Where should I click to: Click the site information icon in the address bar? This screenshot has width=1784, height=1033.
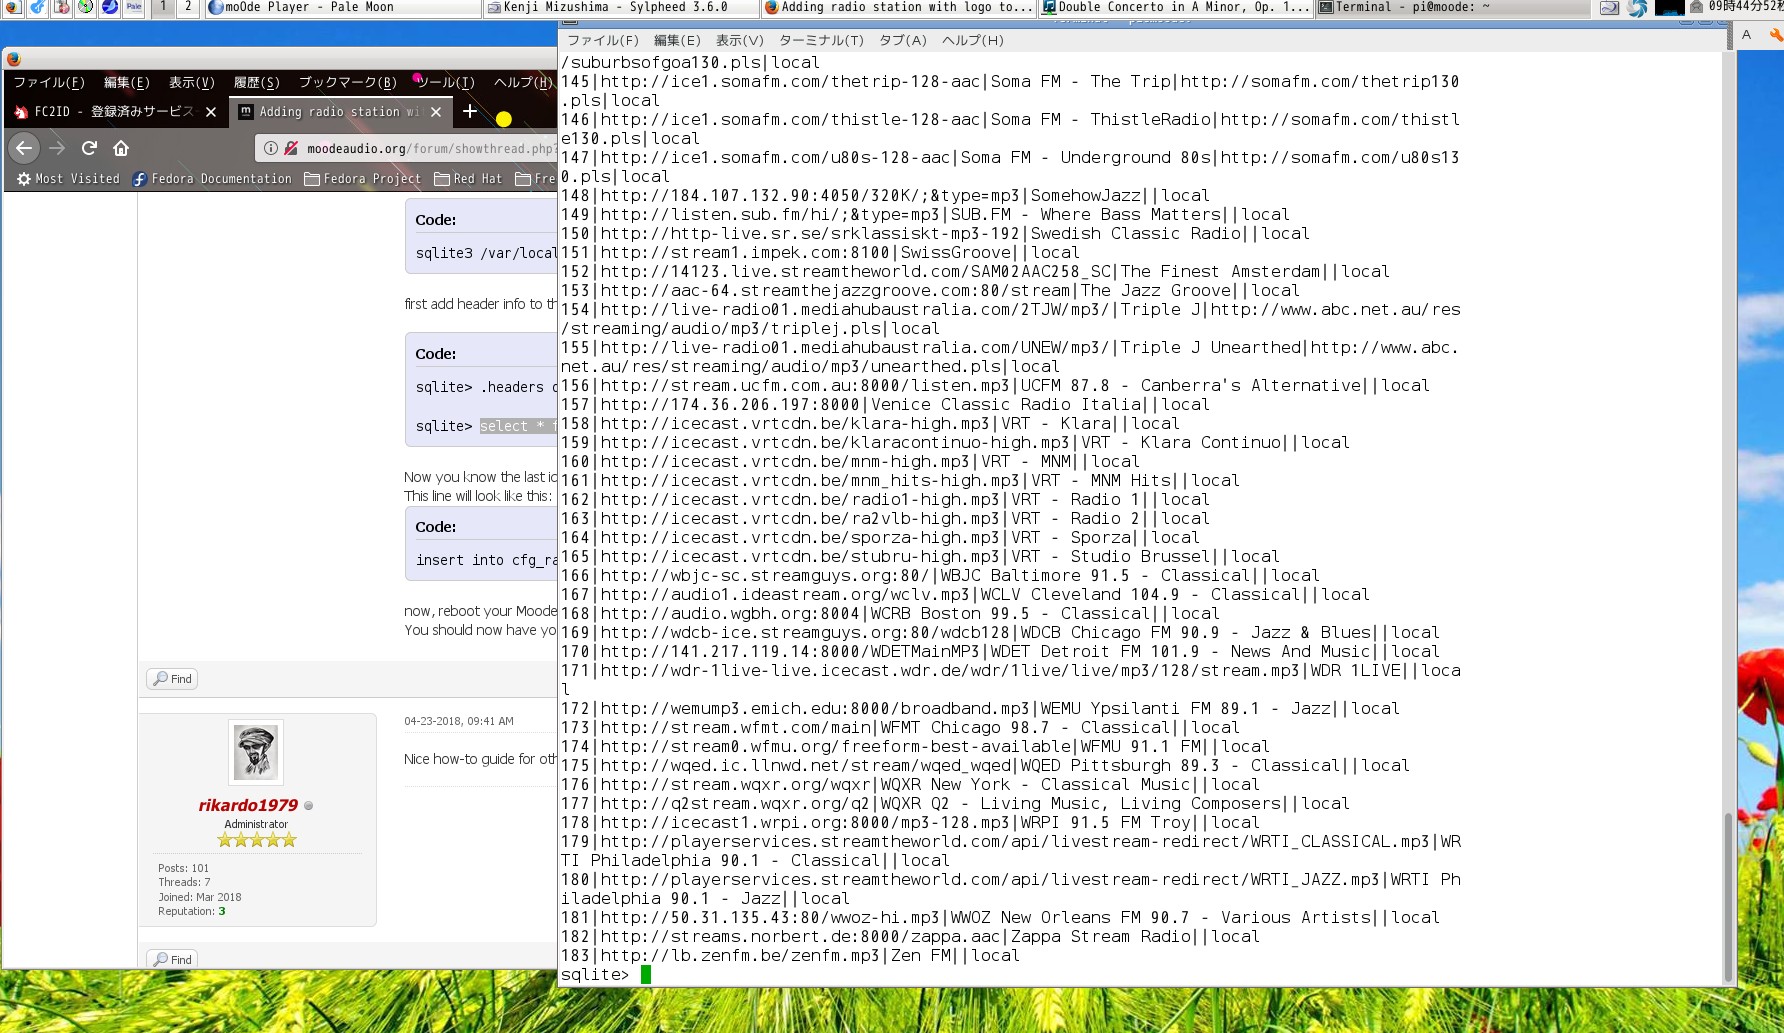coord(271,148)
